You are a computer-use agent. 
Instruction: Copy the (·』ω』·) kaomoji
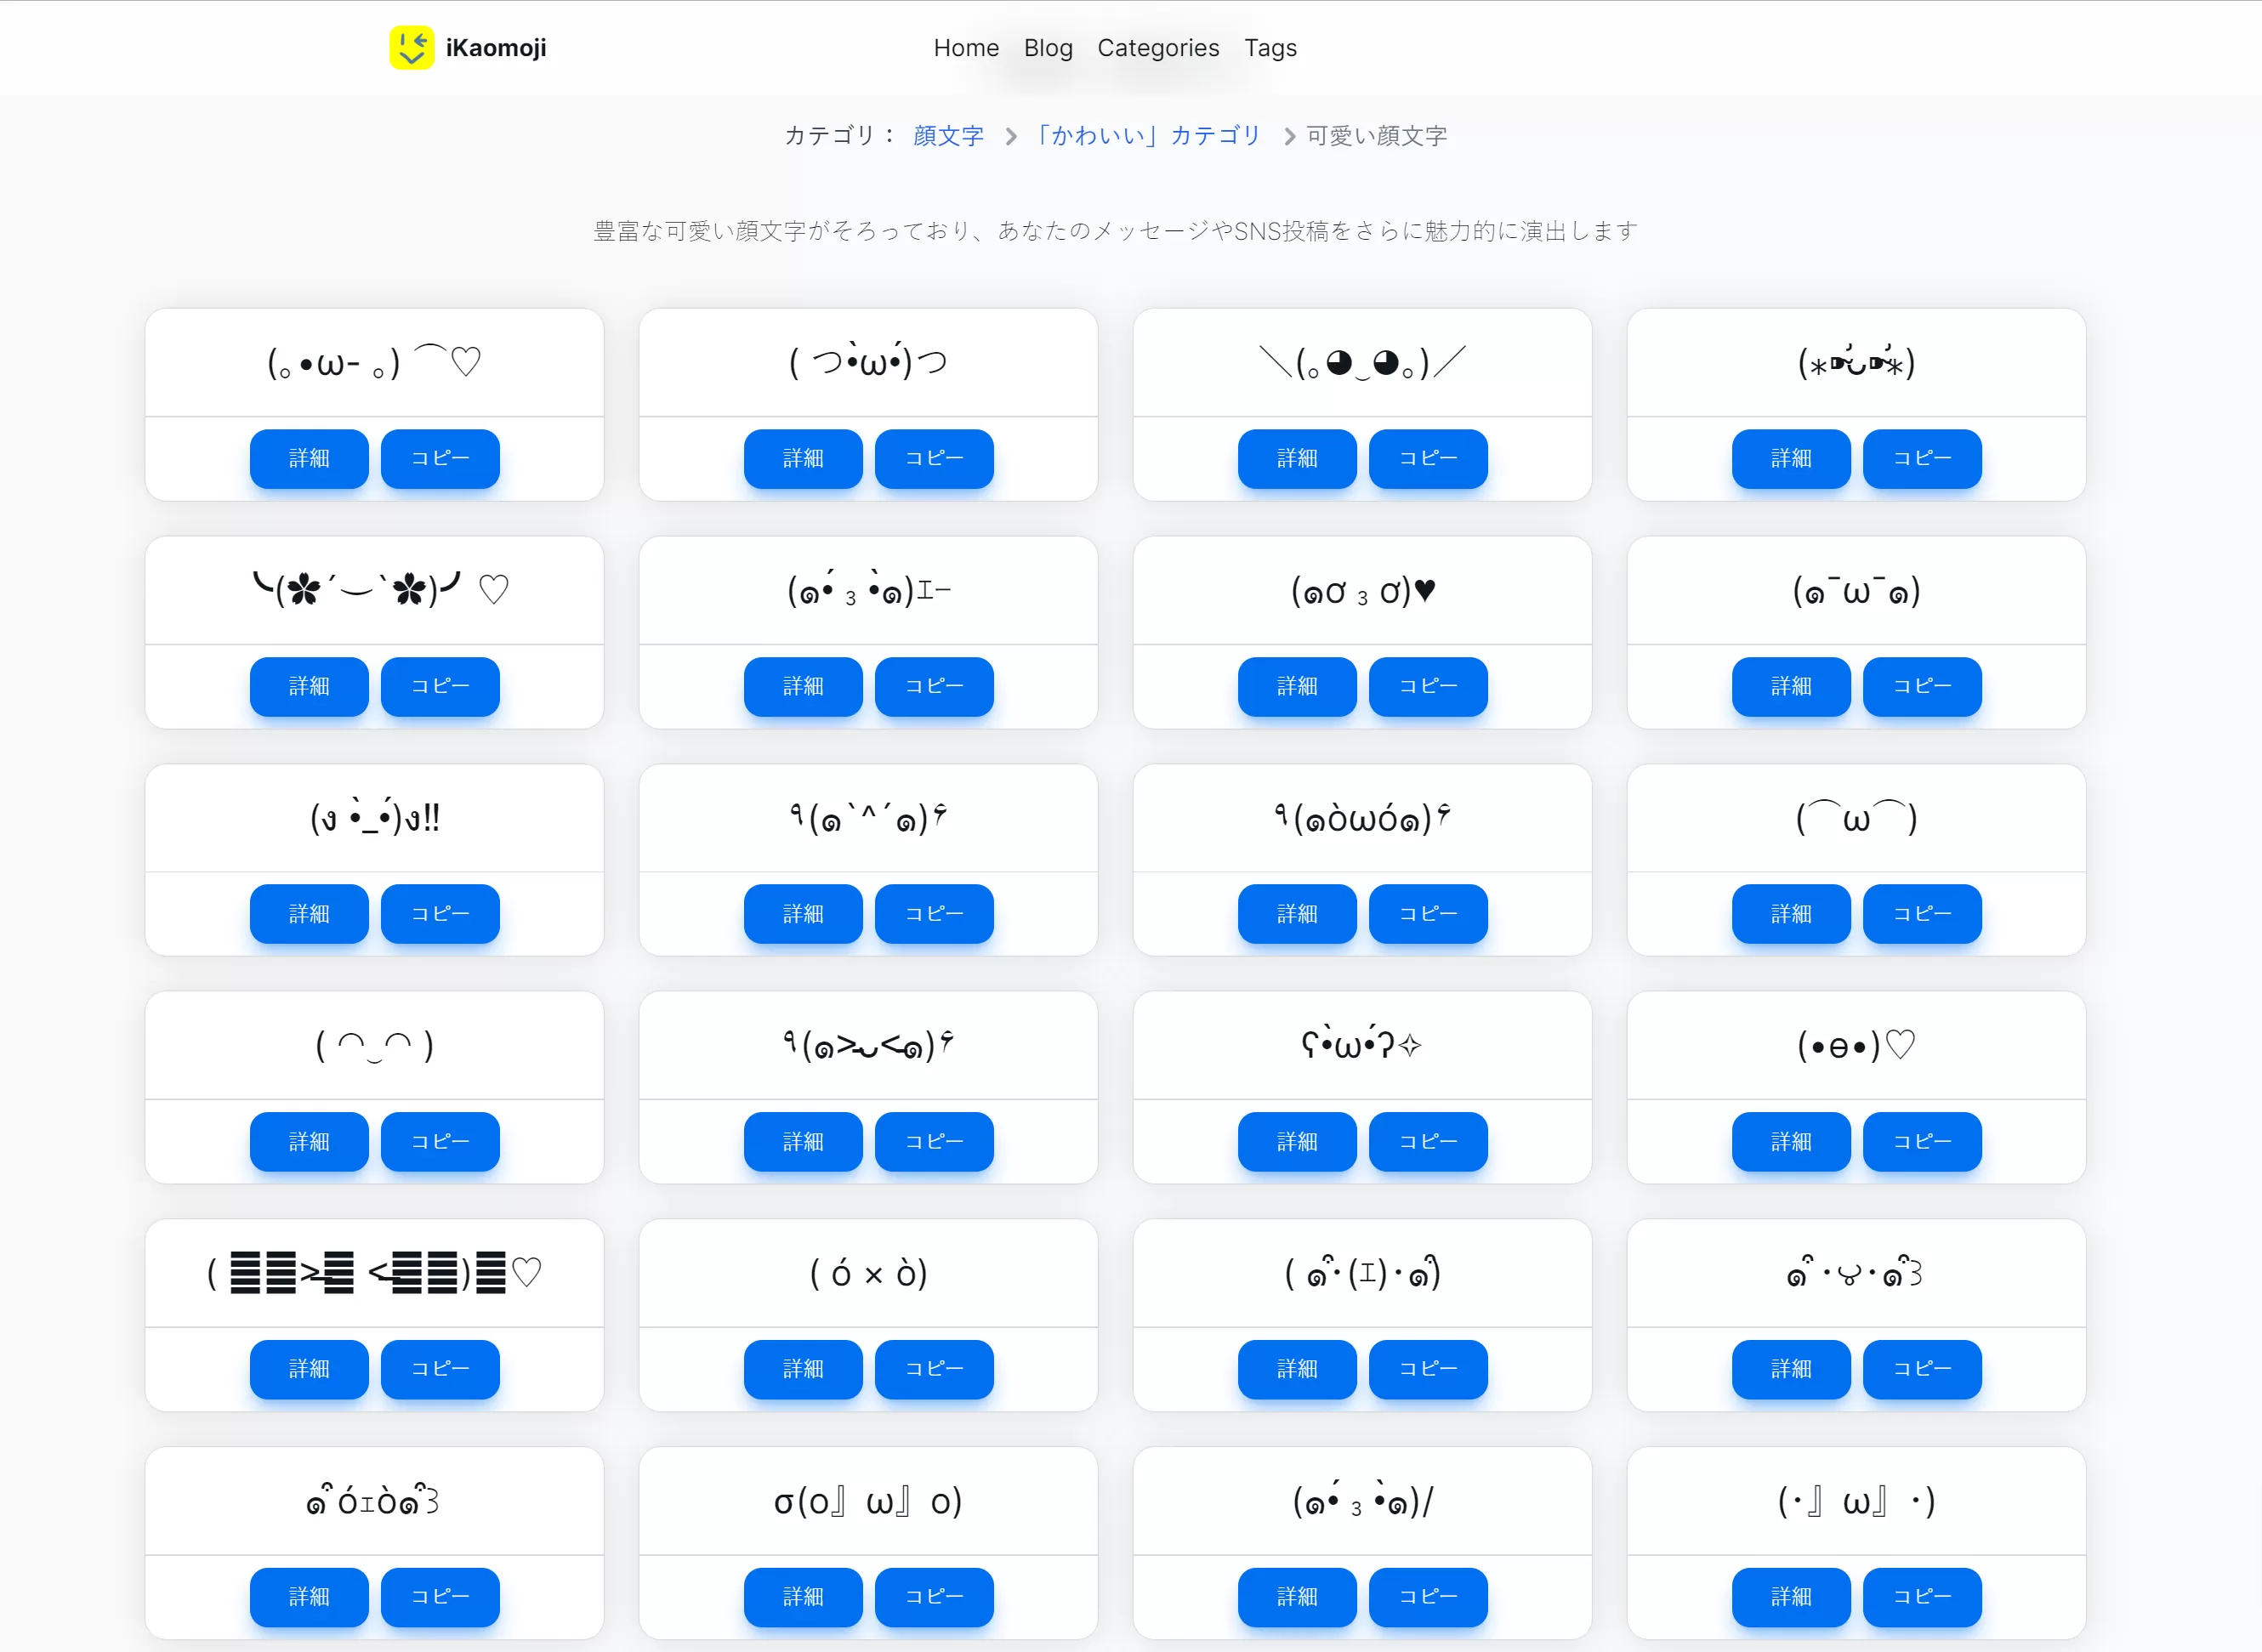tap(1921, 1597)
